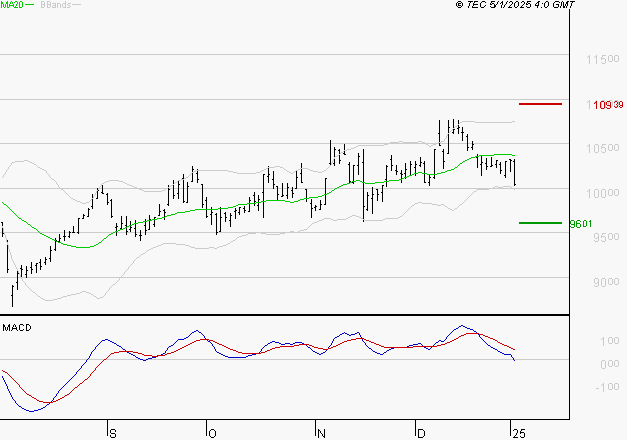Click the N month marker on time axis

(321, 434)
